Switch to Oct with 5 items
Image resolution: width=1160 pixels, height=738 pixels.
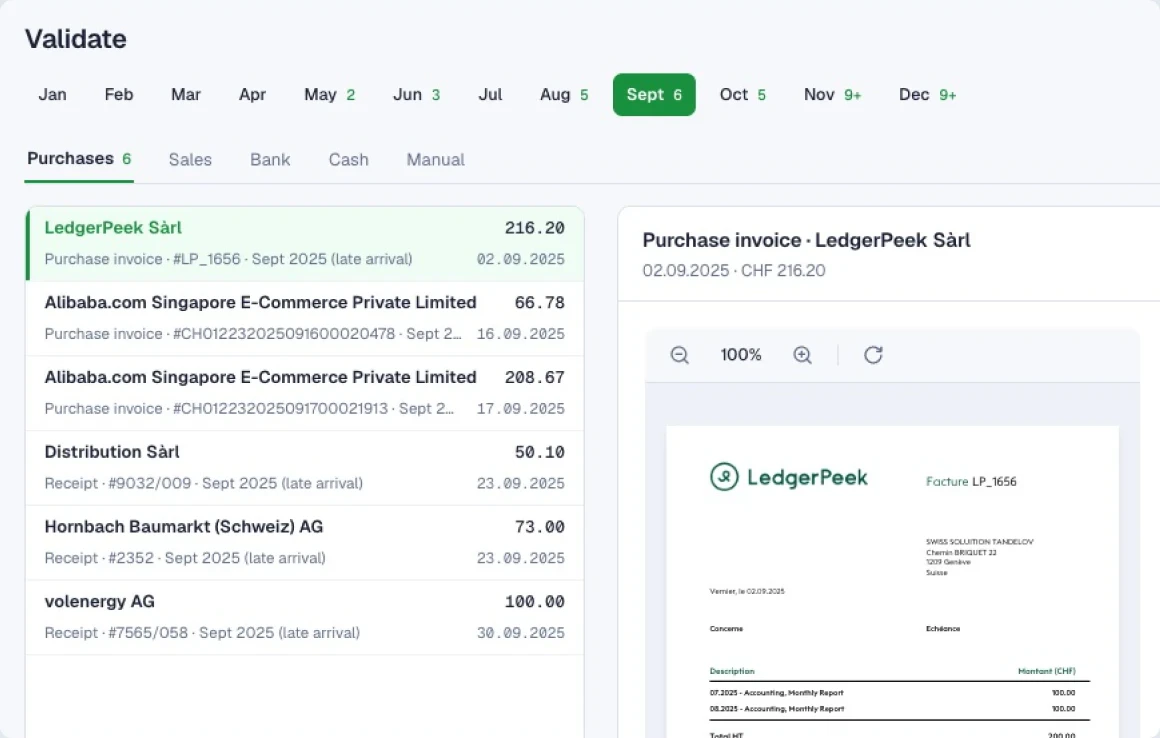pyautogui.click(x=743, y=95)
